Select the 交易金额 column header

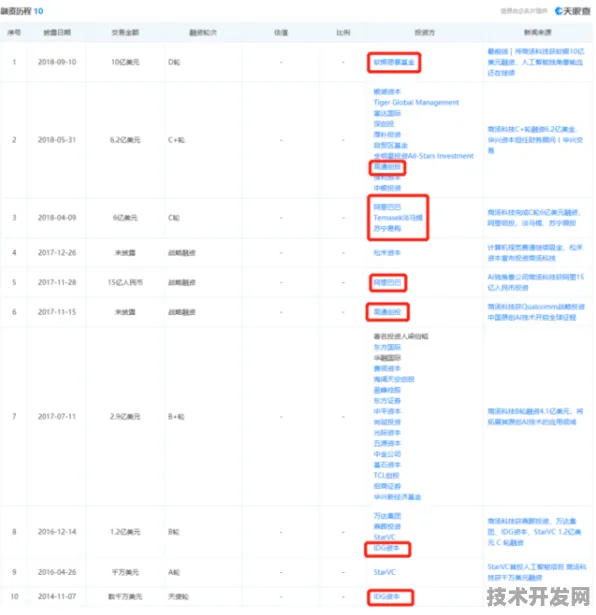click(125, 32)
